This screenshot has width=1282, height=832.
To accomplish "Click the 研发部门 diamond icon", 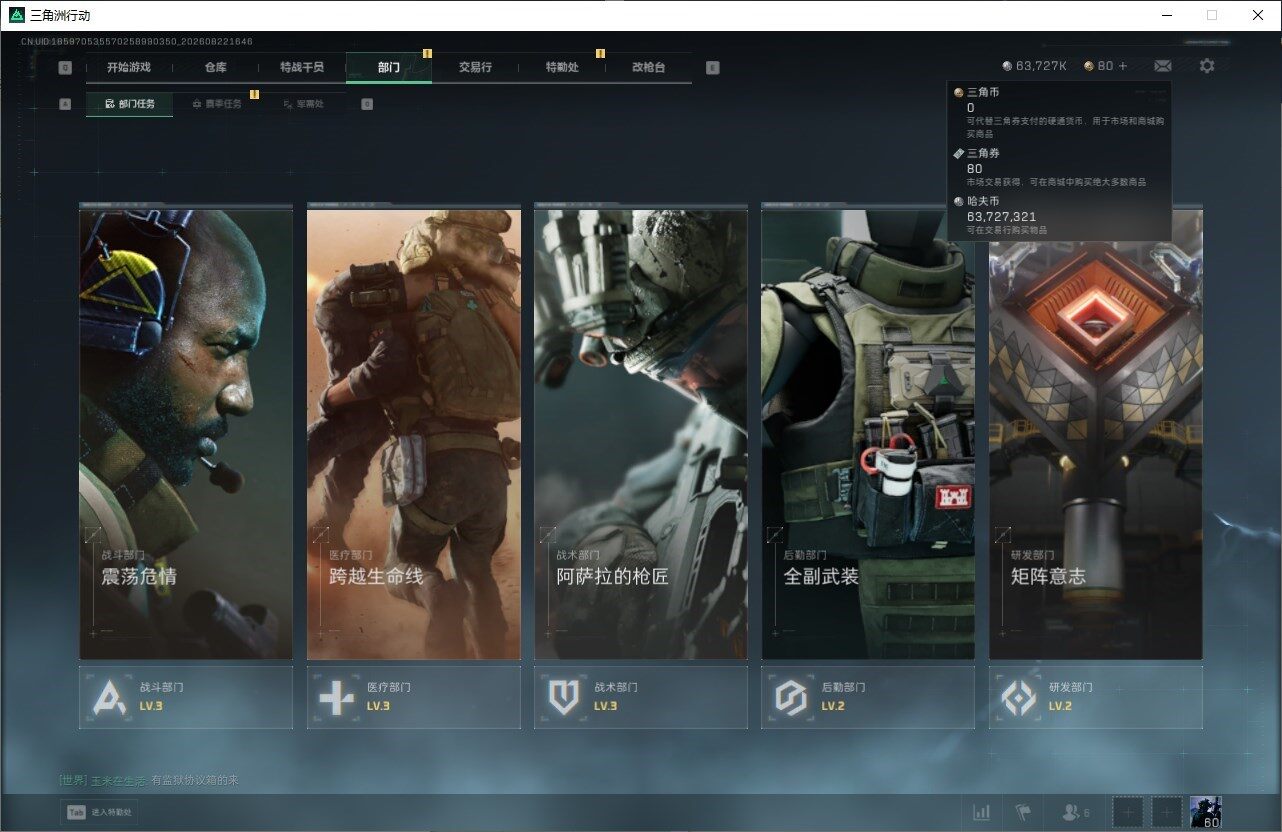I will pyautogui.click(x=1019, y=697).
